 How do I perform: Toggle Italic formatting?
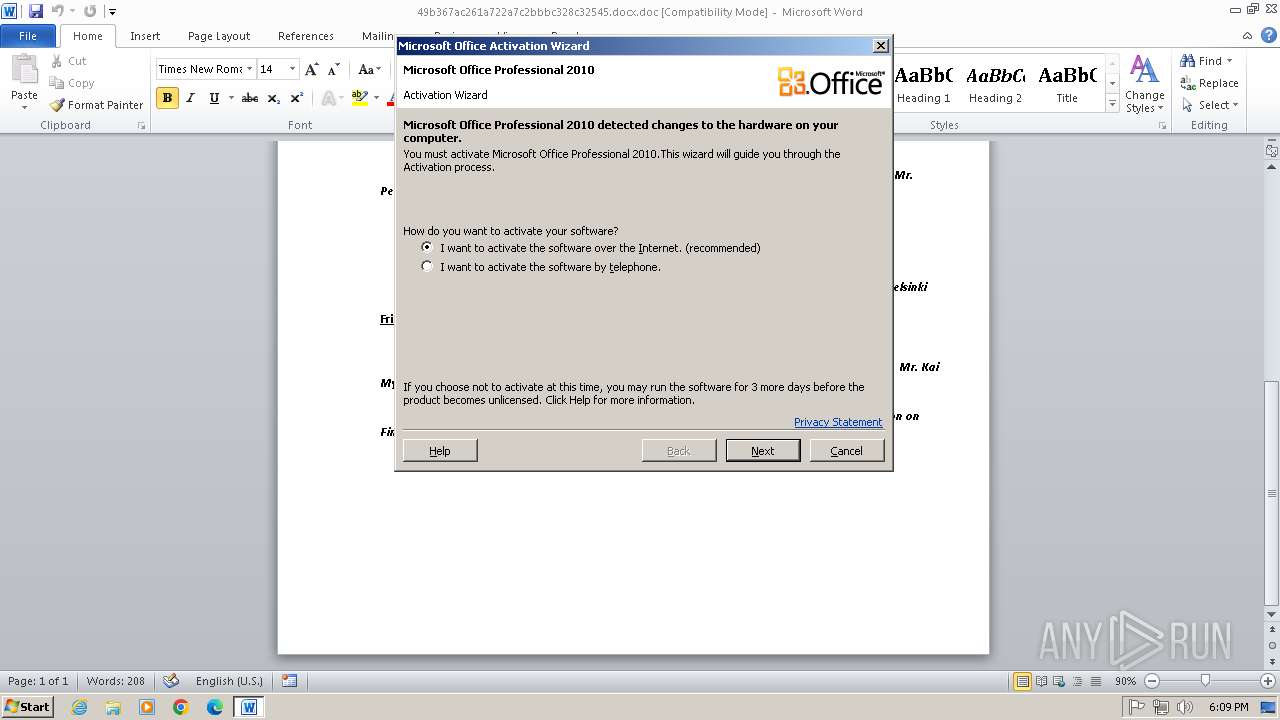click(190, 98)
